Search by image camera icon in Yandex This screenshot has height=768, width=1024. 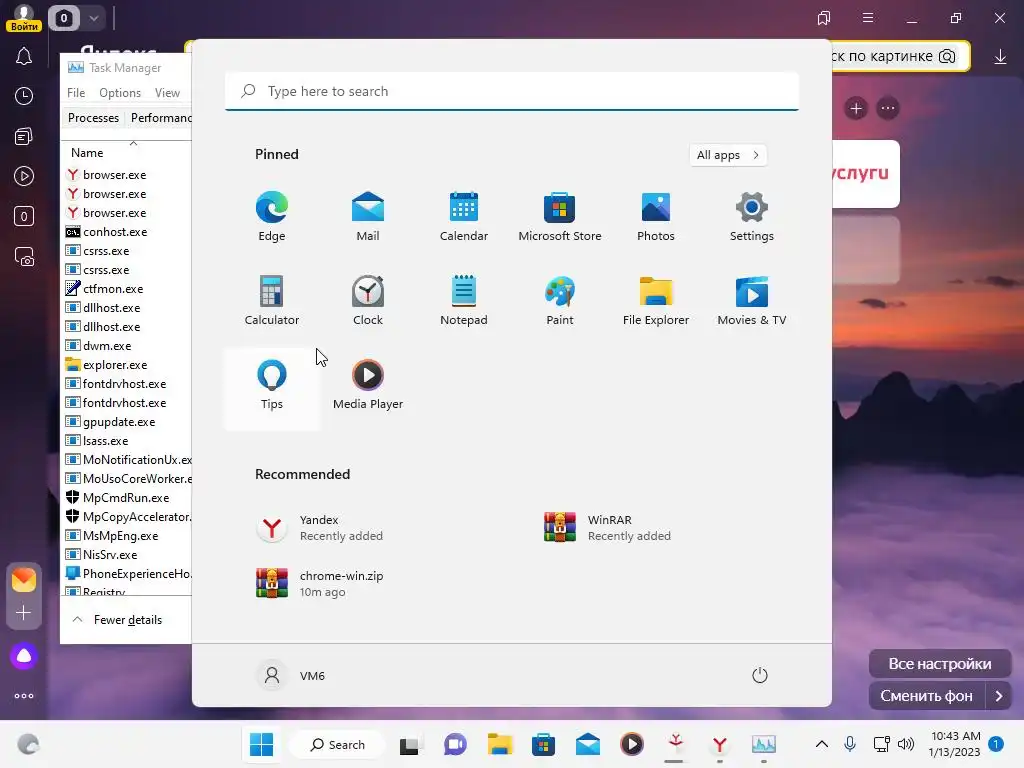[947, 56]
